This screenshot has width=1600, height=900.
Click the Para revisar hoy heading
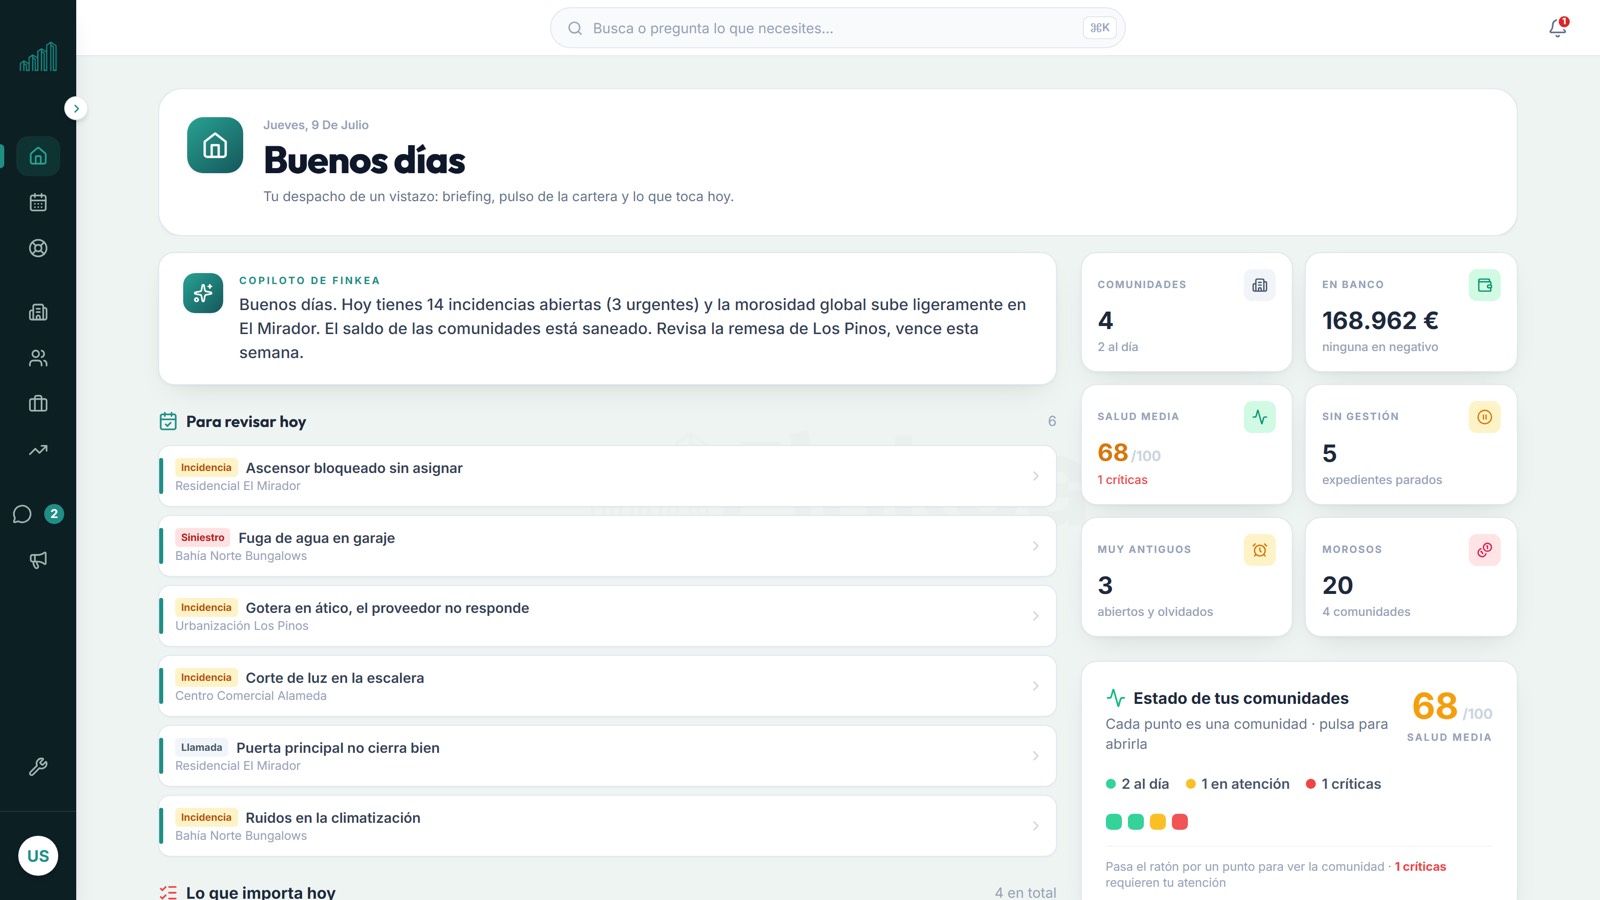246,422
